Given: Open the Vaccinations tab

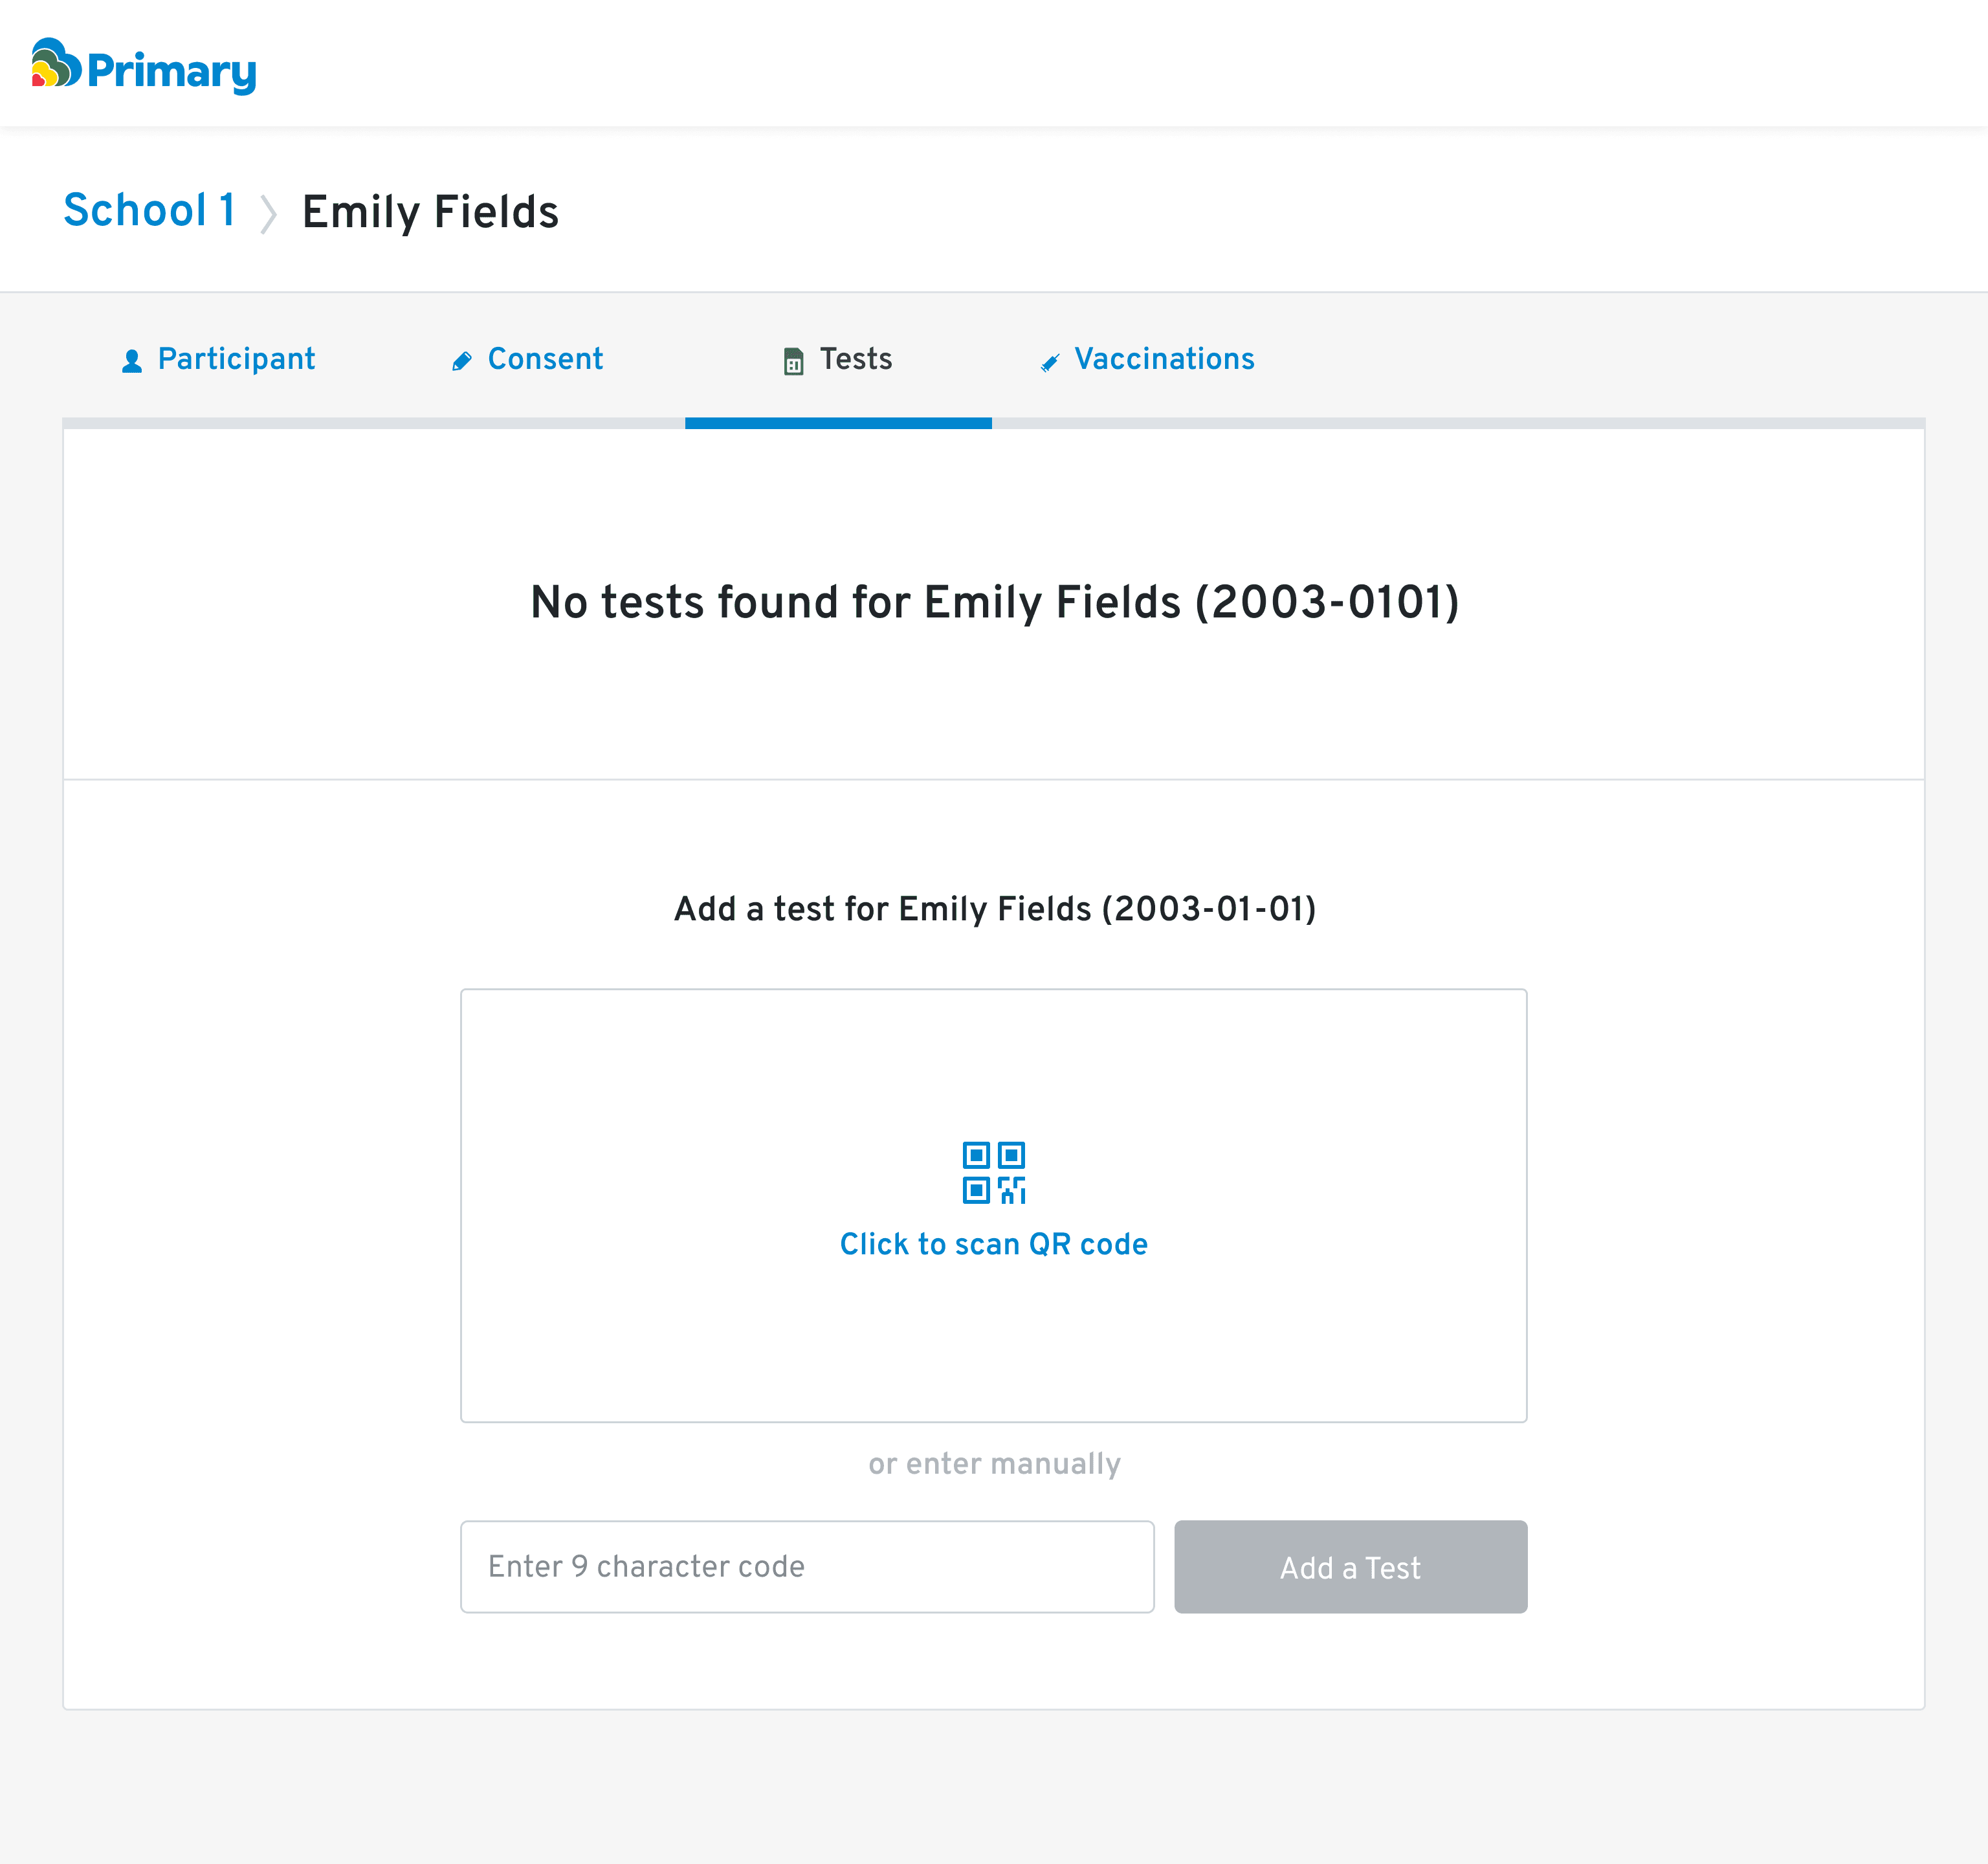Looking at the screenshot, I should click(1164, 359).
